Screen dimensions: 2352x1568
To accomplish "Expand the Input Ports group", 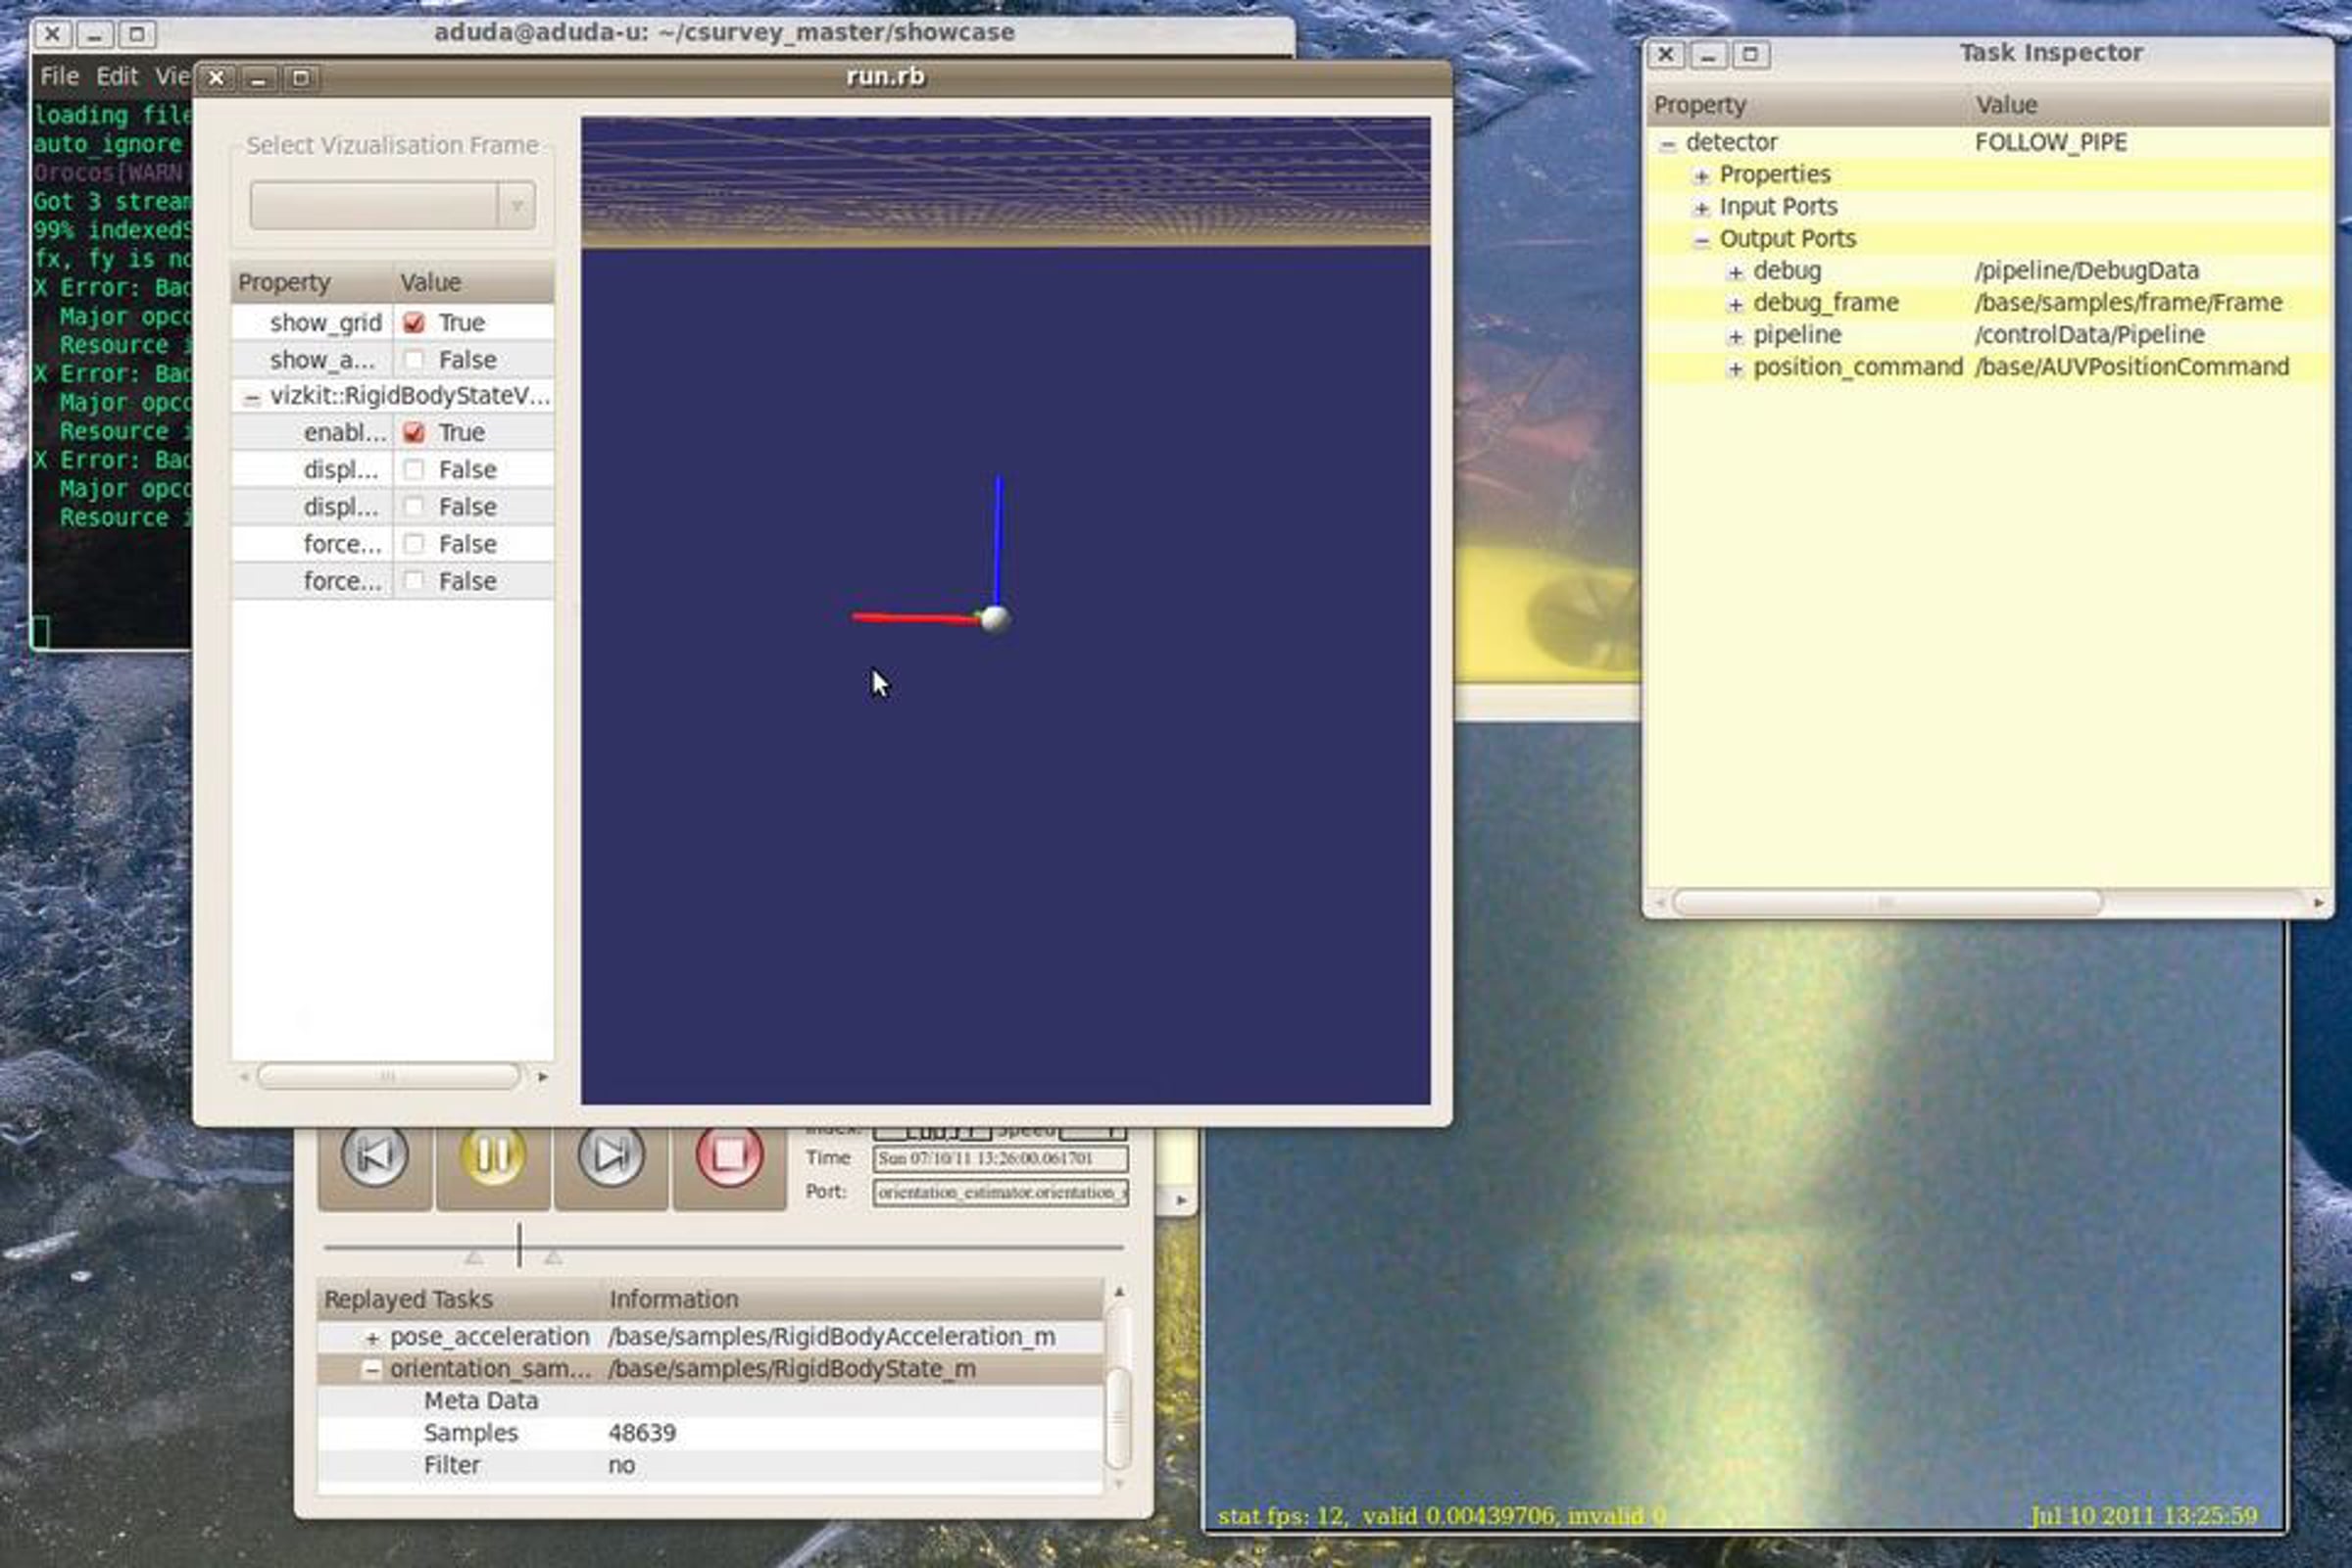I will 1701,208.
